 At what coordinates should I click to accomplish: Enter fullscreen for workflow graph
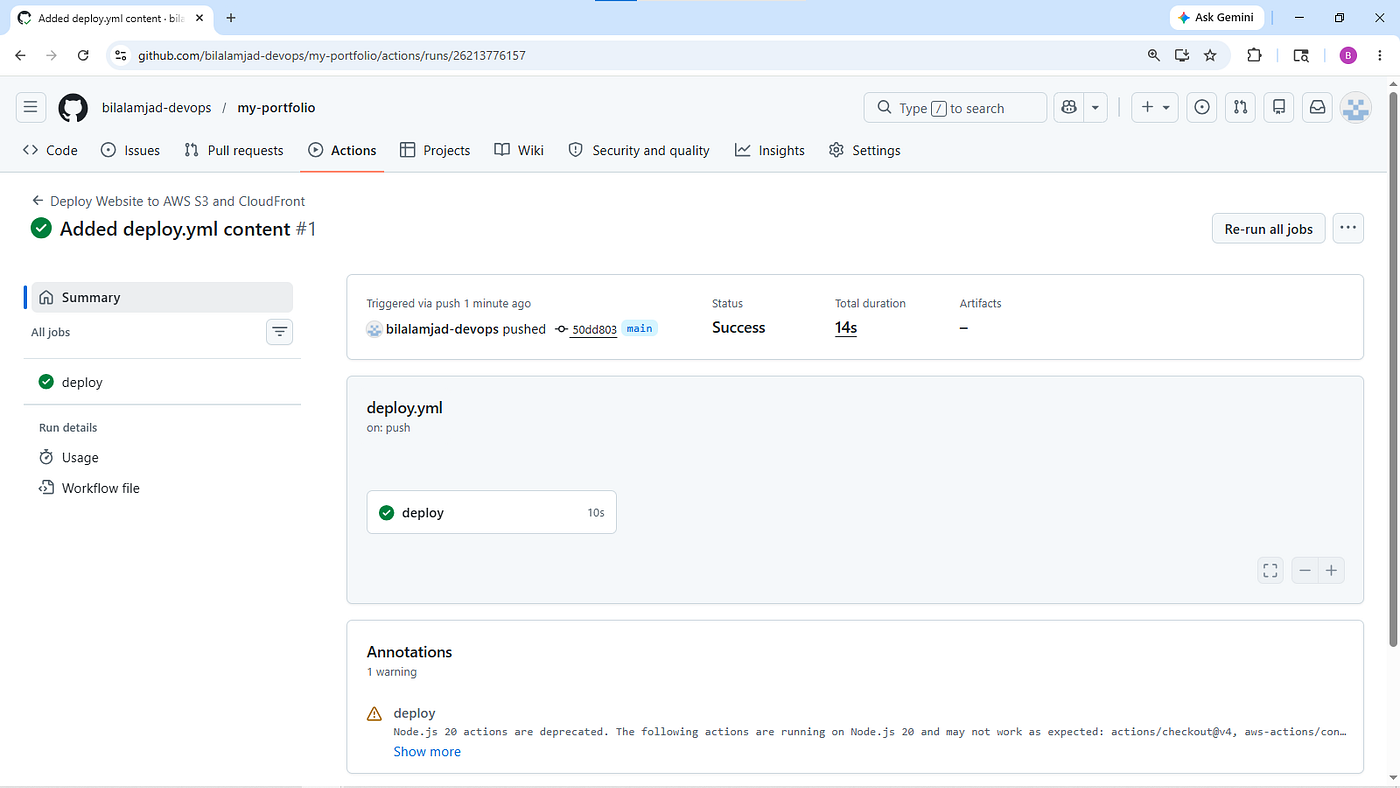coord(1270,570)
